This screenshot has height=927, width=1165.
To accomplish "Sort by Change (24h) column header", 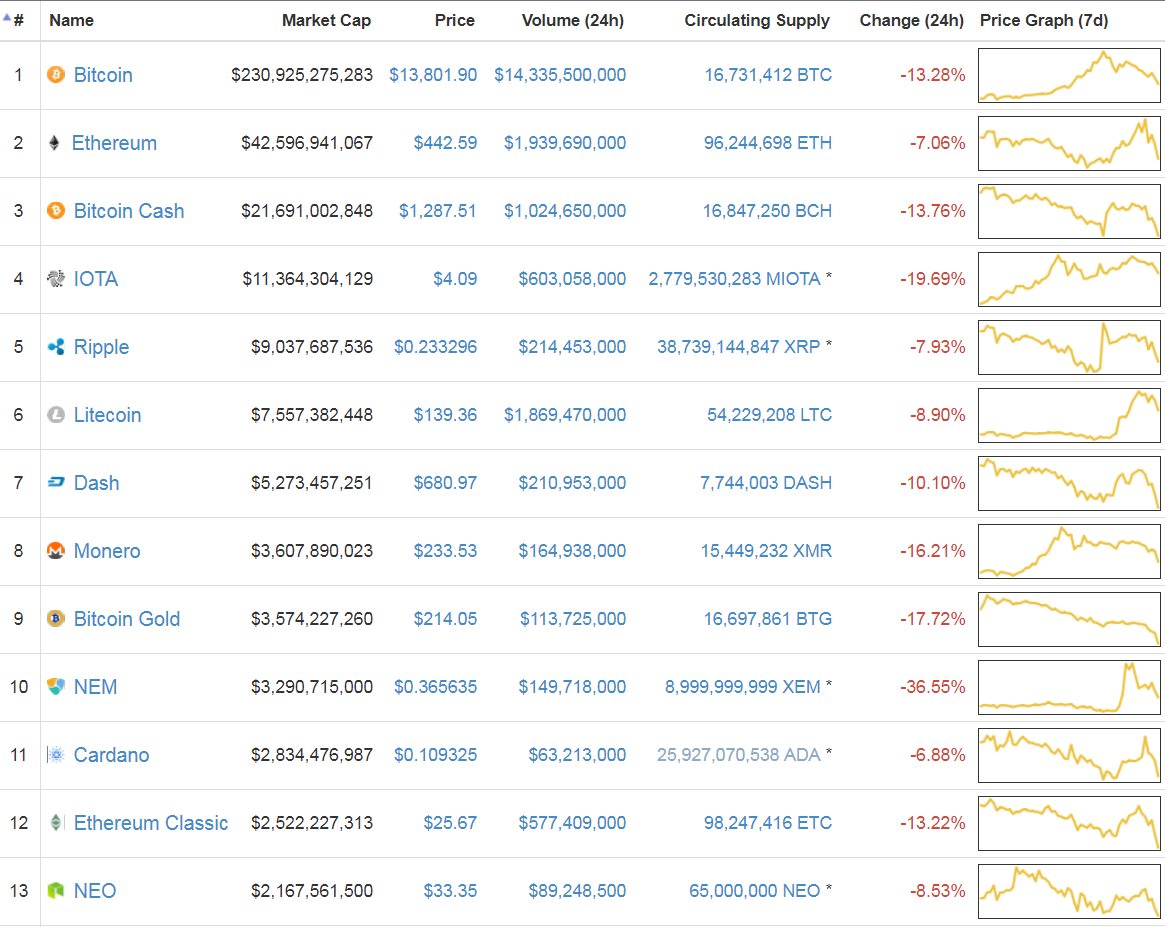I will coord(912,20).
